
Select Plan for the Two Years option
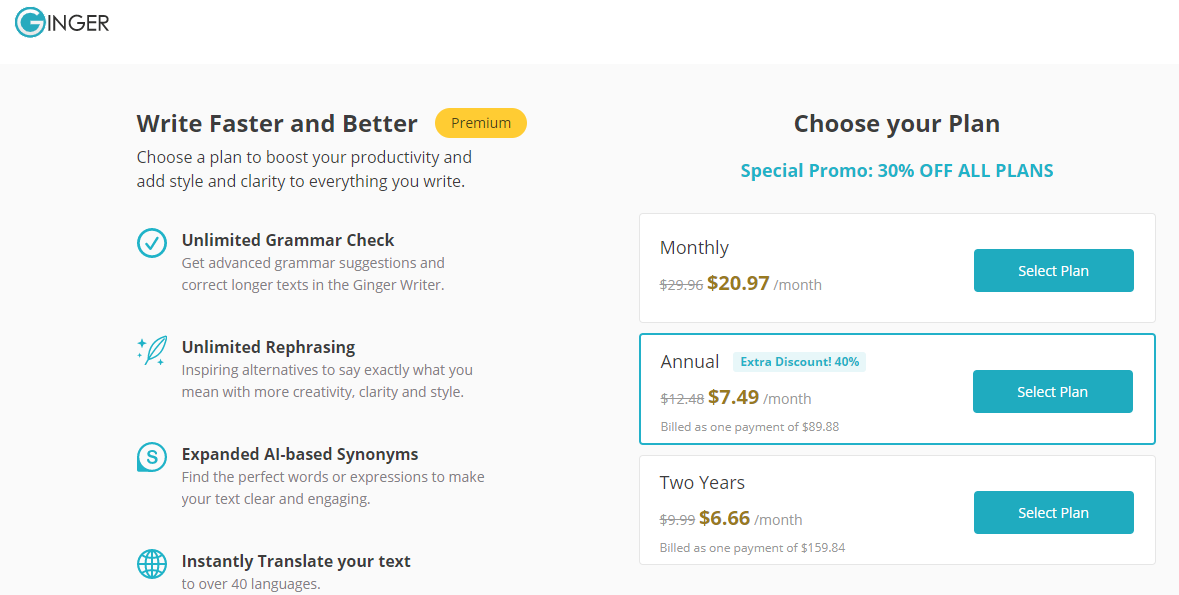(x=1053, y=513)
